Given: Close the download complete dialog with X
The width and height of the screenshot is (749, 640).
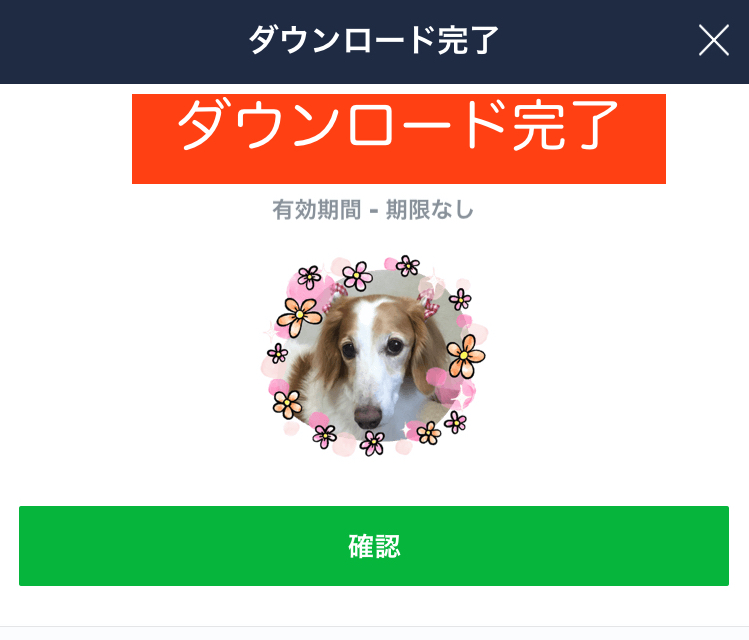Looking at the screenshot, I should (714, 40).
